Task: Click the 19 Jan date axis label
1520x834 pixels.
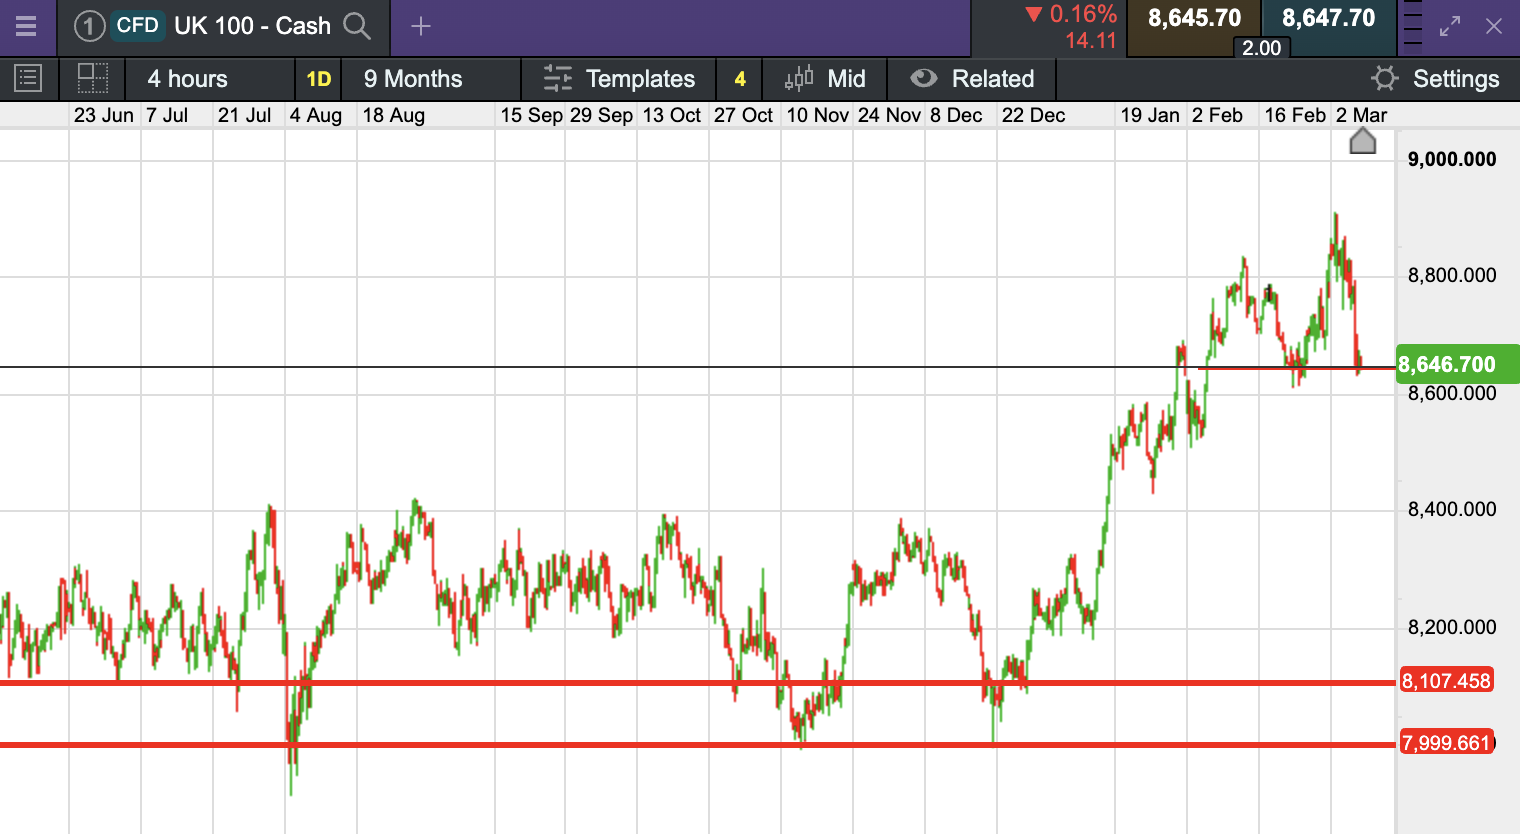Action: click(x=1150, y=115)
